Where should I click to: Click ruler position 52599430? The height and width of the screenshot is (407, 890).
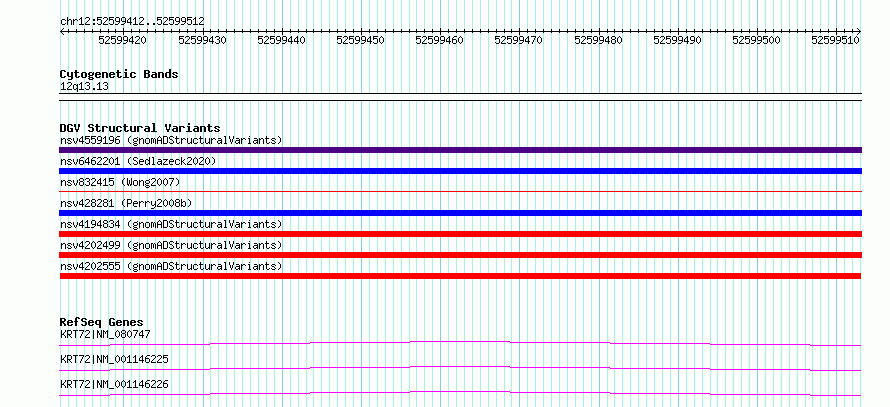coord(203,40)
